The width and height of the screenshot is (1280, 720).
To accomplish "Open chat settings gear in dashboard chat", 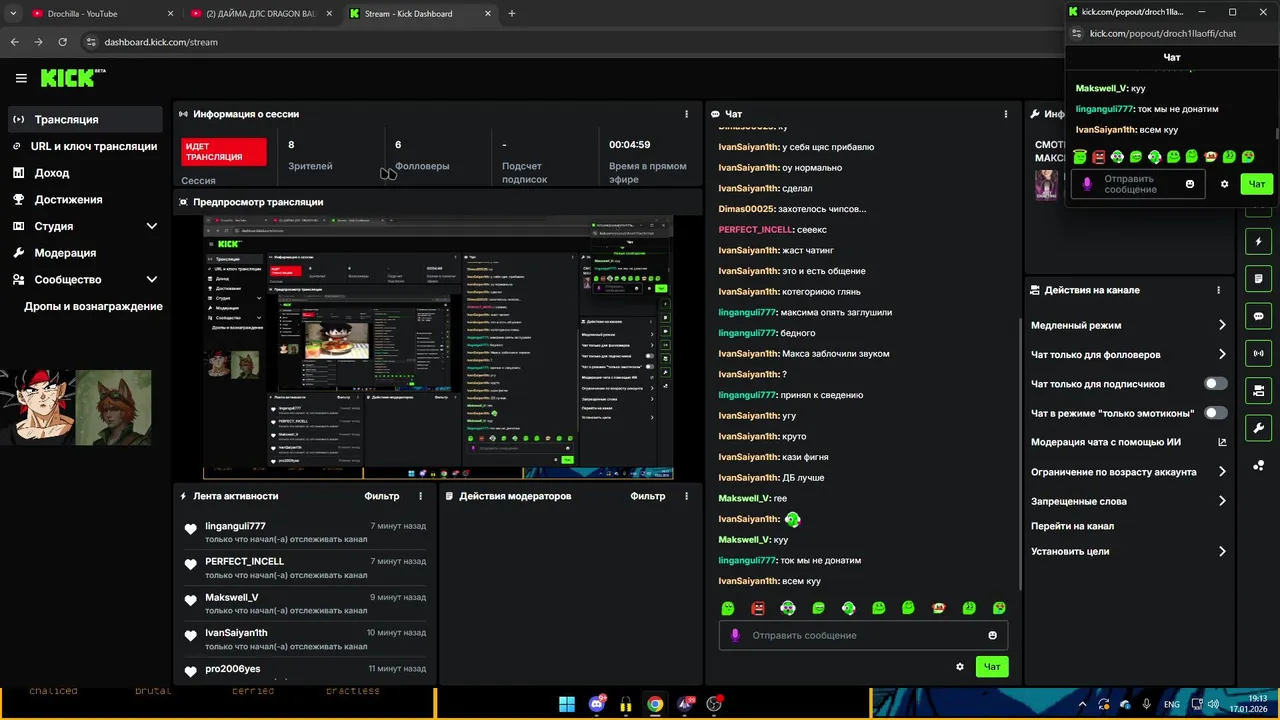I will (x=960, y=667).
